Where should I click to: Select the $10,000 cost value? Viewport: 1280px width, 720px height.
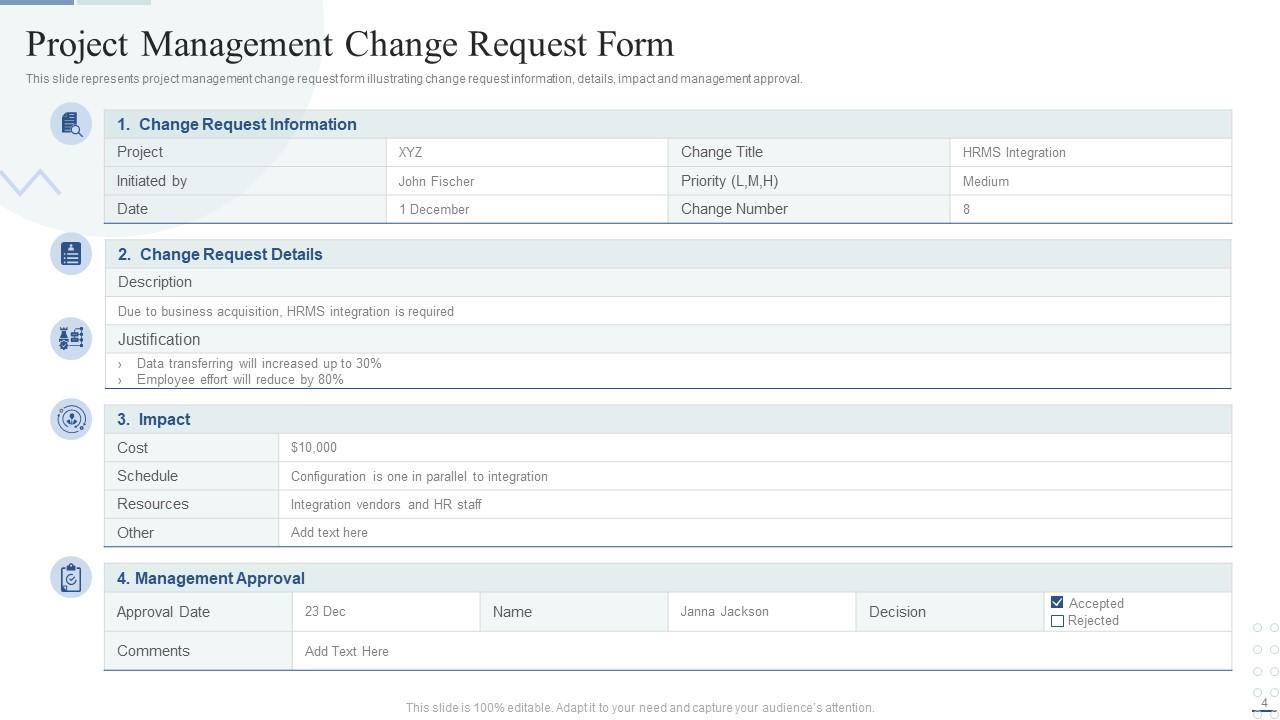(x=313, y=447)
